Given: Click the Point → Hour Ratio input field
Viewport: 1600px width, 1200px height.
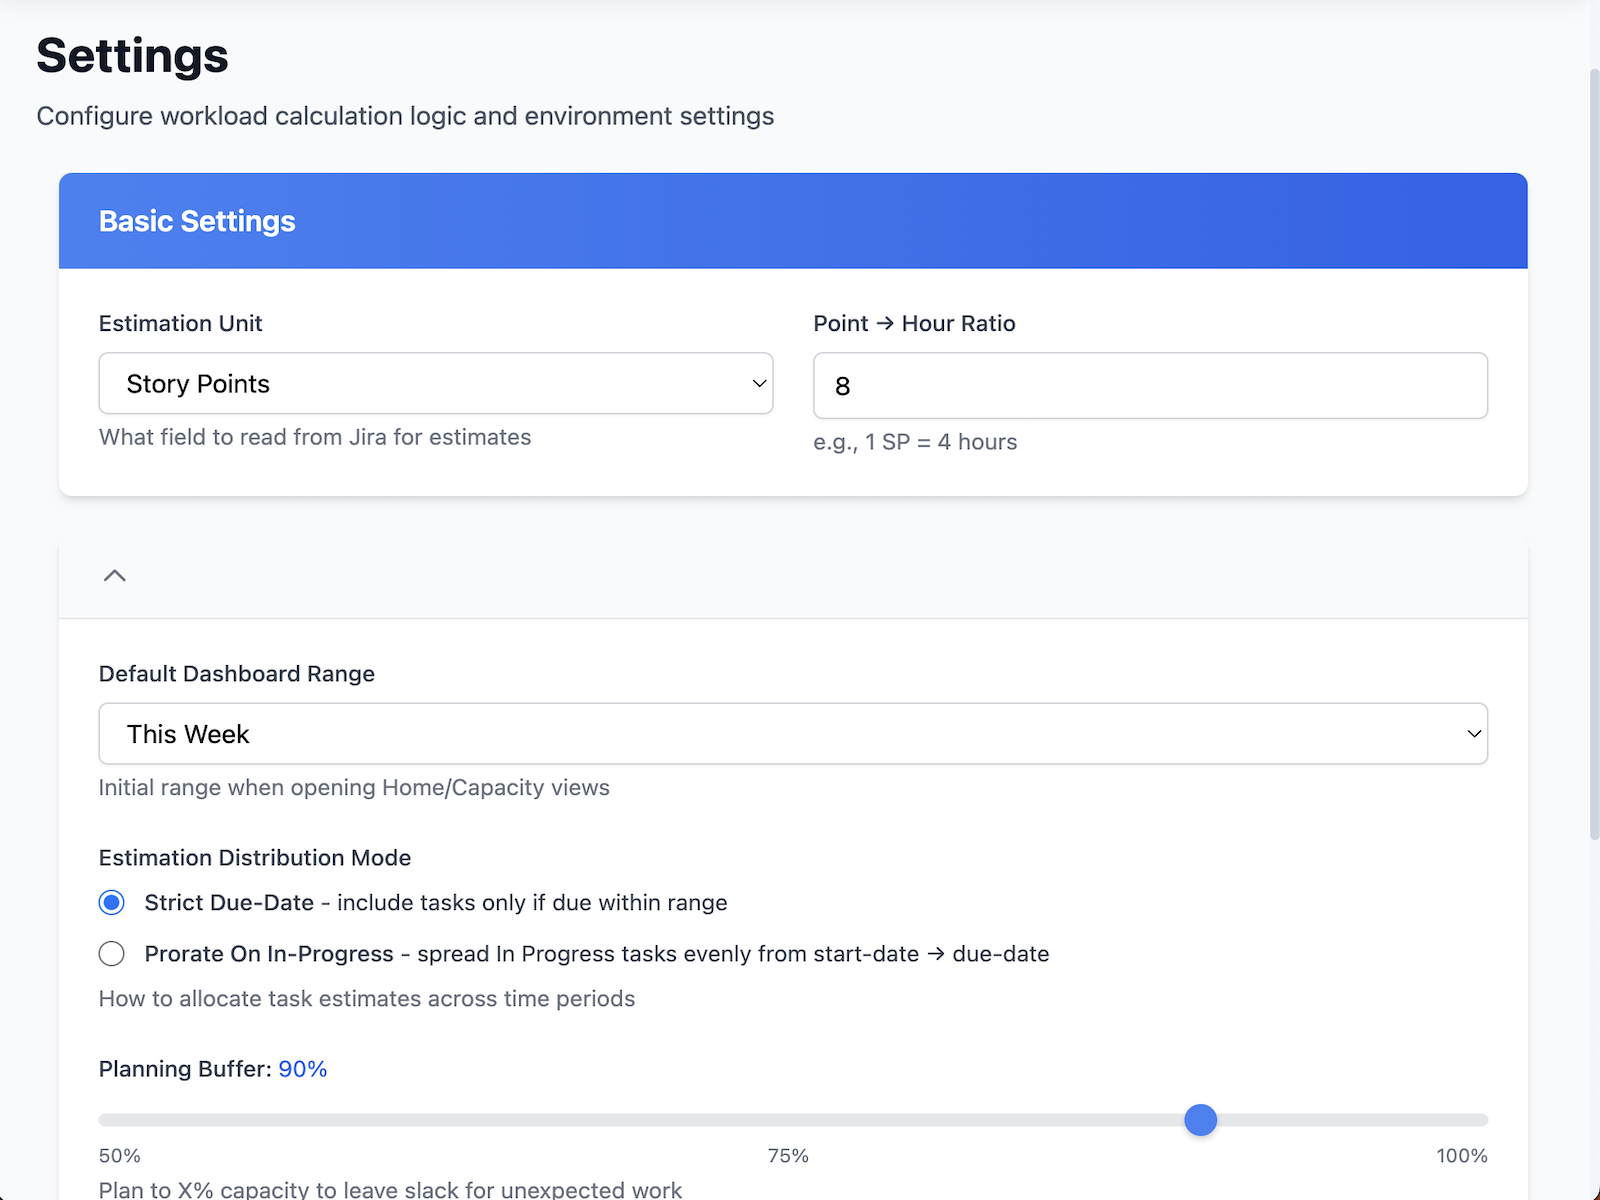Looking at the screenshot, I should 1150,385.
